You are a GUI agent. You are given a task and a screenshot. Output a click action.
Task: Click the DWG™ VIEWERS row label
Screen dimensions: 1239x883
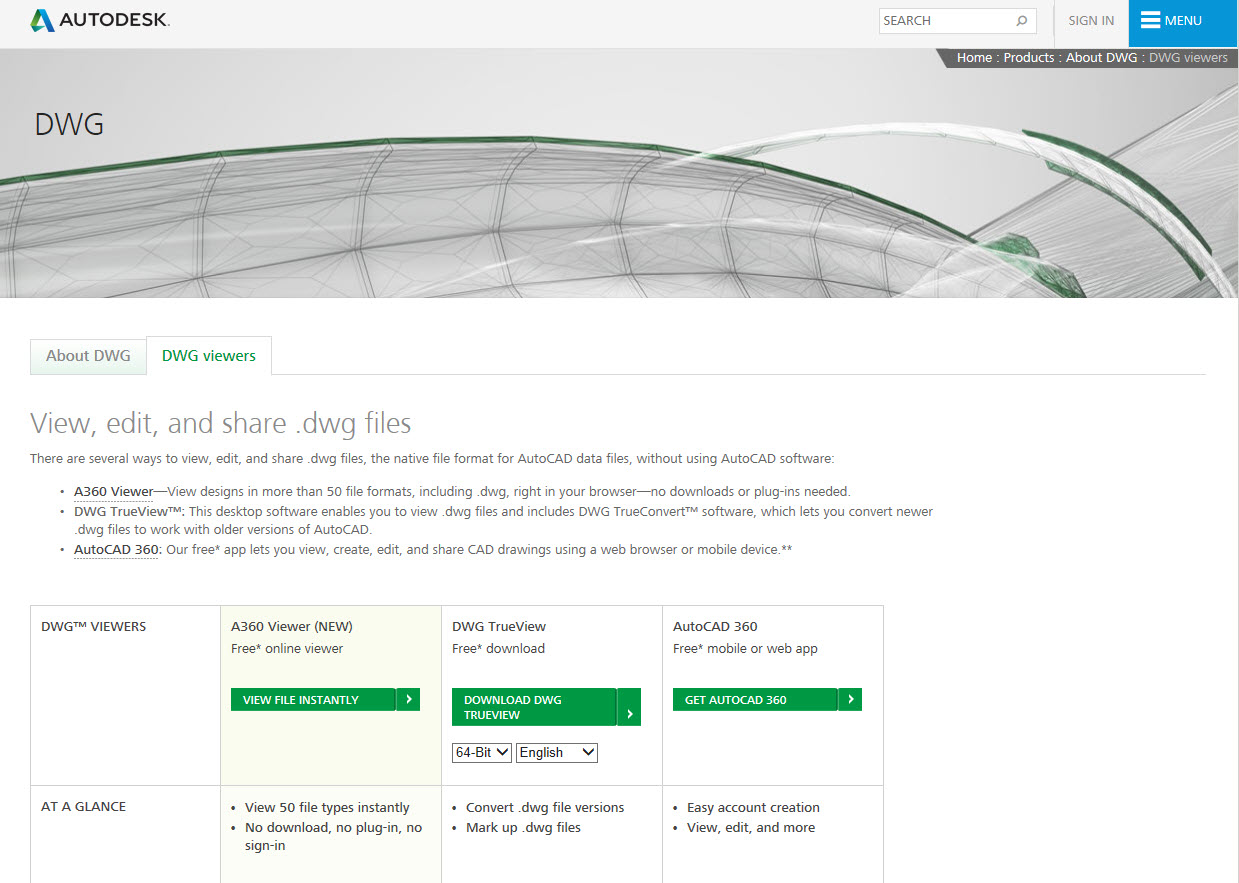(x=94, y=626)
